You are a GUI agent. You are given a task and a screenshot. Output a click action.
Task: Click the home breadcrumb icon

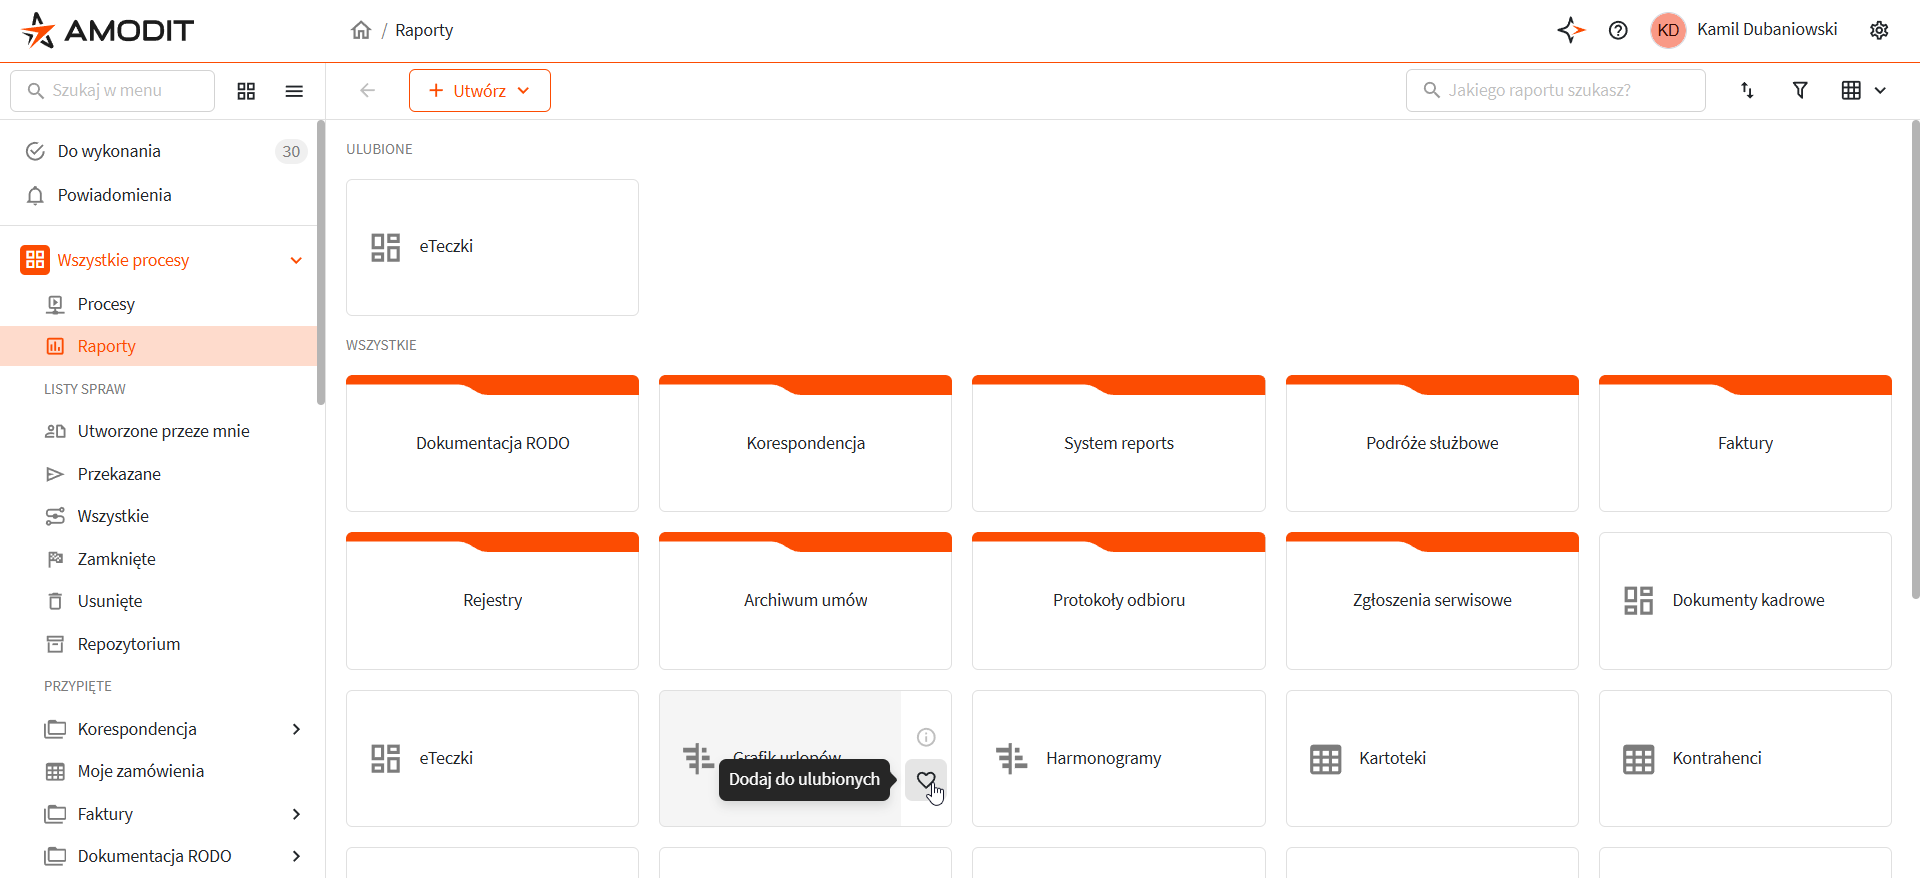coord(361,30)
